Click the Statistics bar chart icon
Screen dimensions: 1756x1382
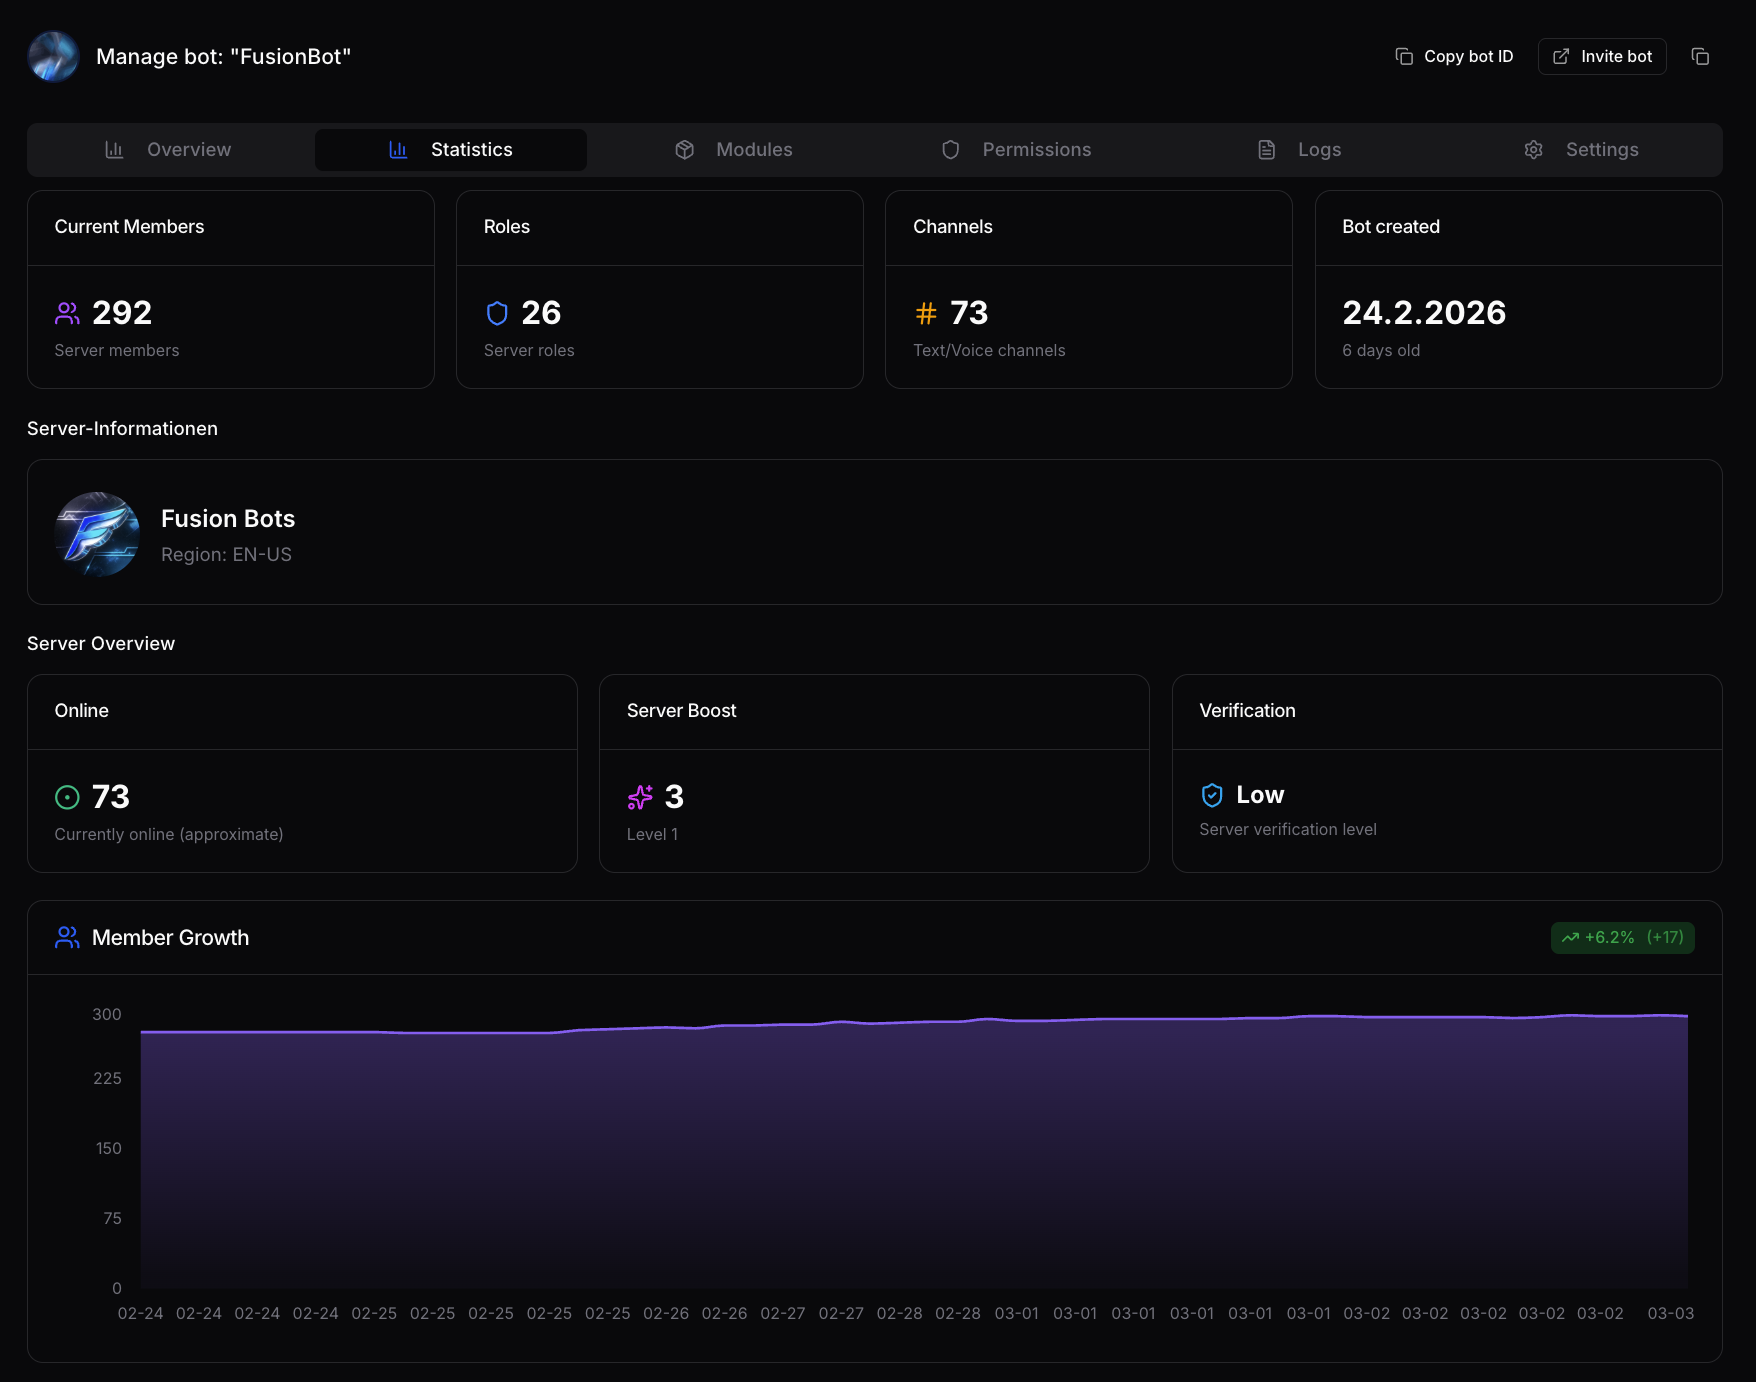399,149
